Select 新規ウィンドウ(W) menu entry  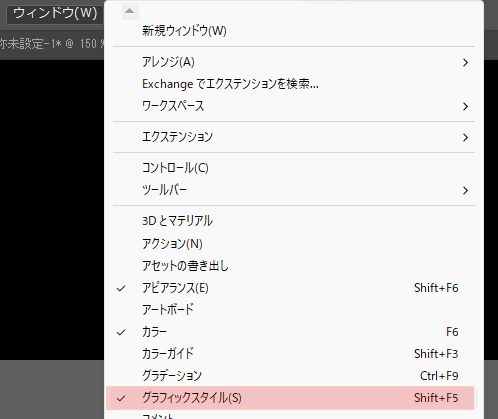point(294,31)
